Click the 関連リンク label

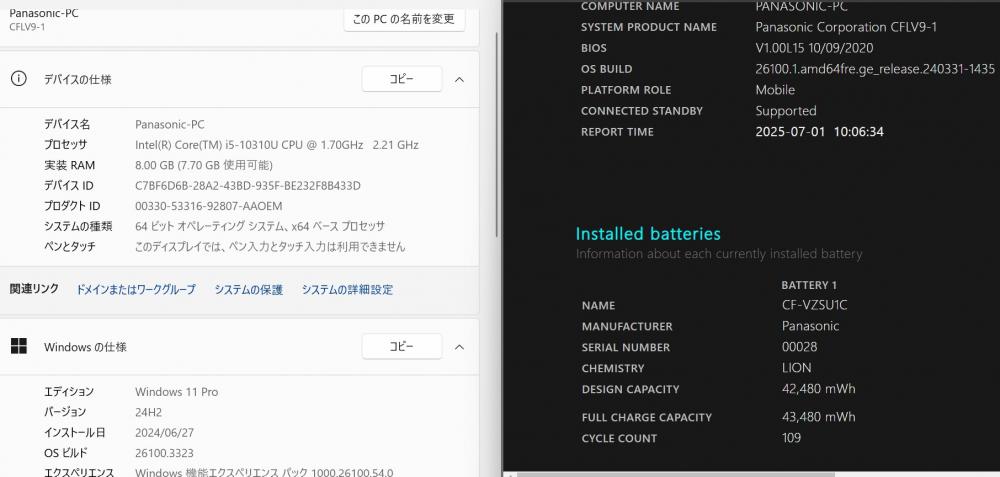[x=34, y=289]
